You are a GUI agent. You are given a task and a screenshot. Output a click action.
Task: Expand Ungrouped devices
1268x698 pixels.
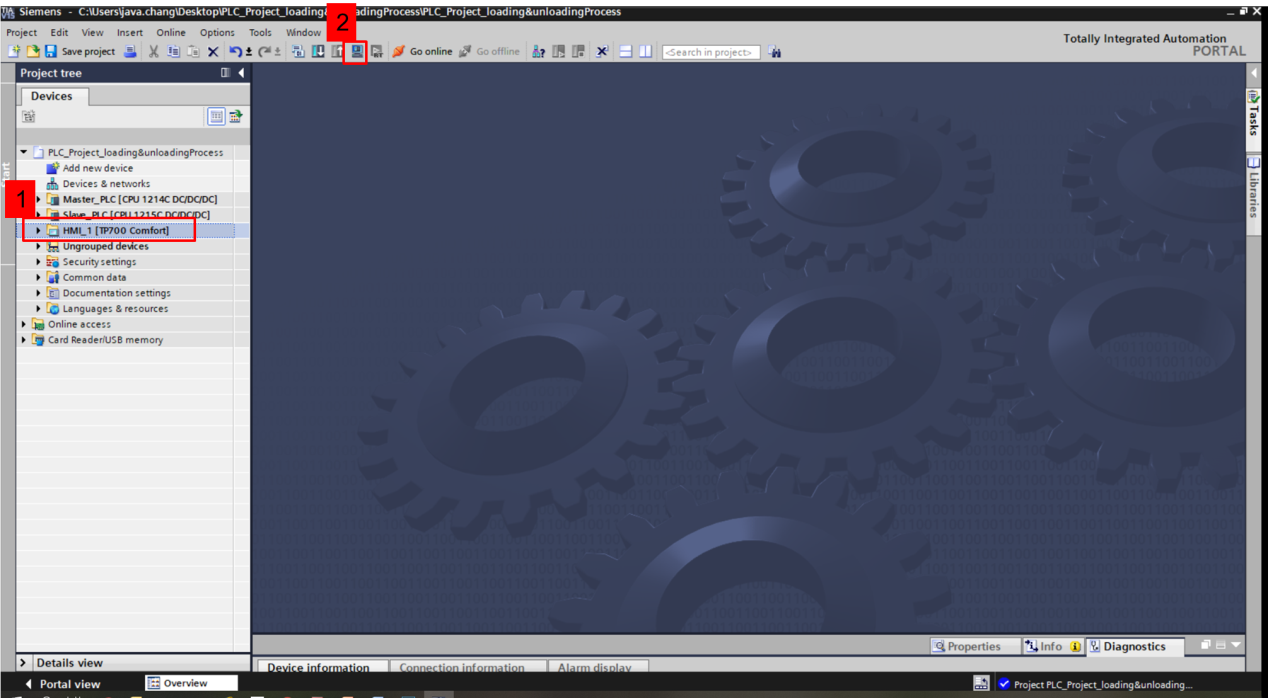pos(39,246)
